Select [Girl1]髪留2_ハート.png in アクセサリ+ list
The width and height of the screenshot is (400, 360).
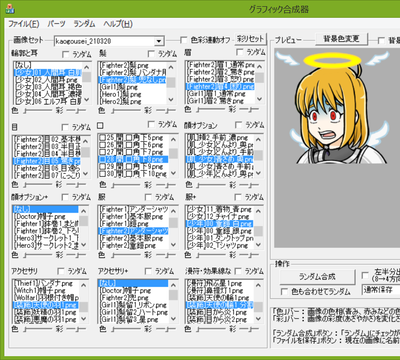133,312
